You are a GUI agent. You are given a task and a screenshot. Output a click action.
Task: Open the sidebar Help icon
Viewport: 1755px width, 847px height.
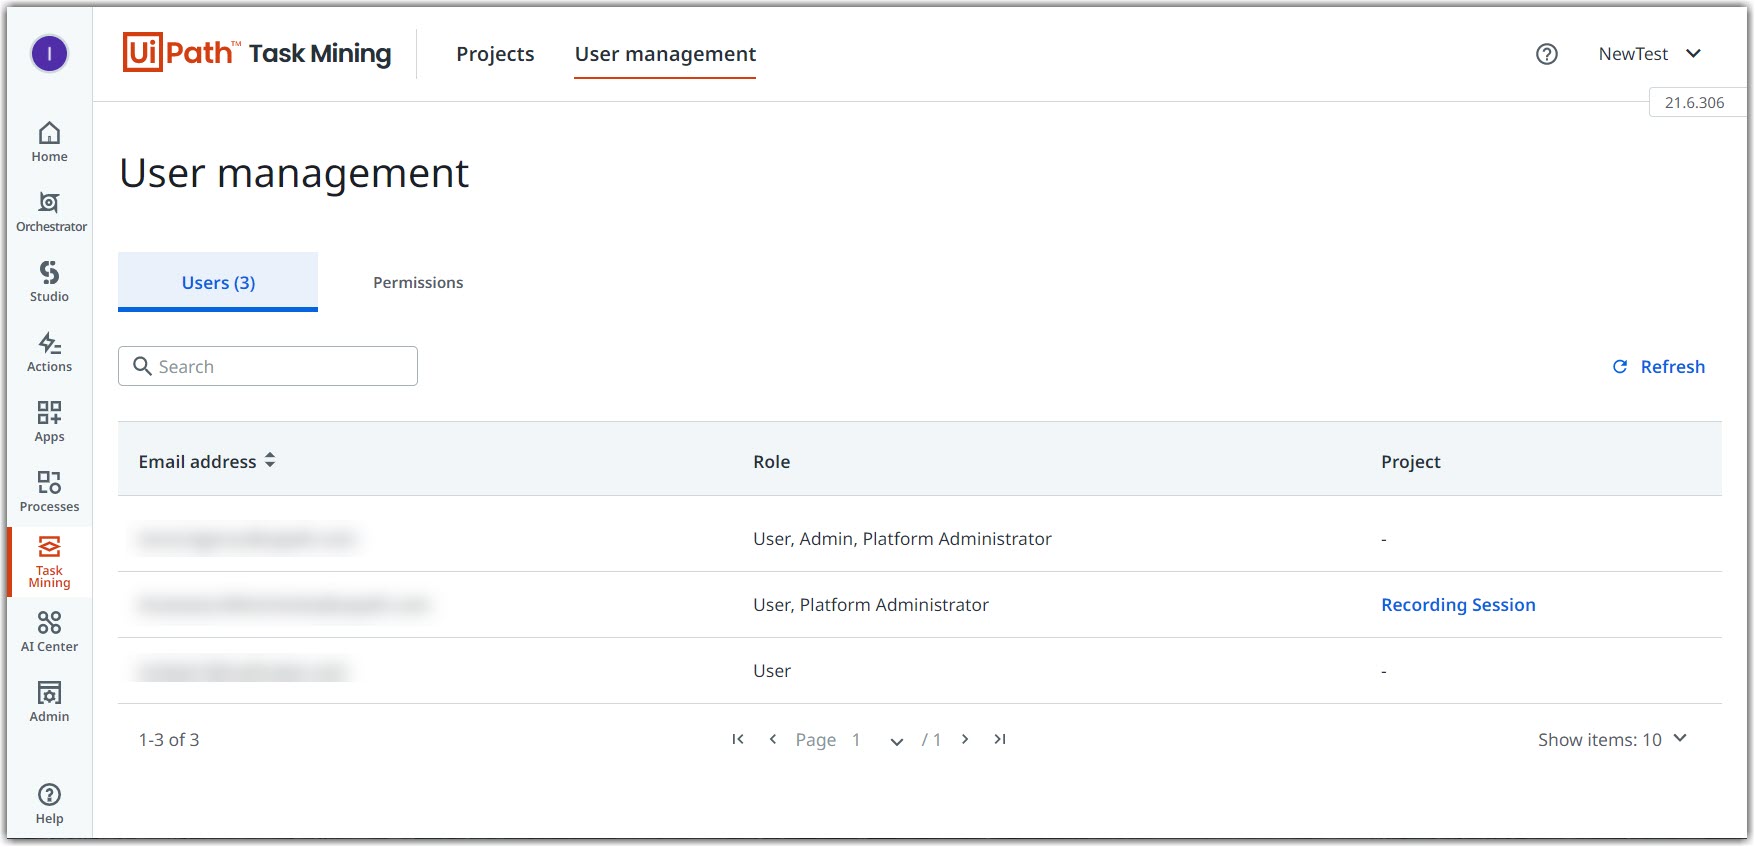(x=49, y=804)
